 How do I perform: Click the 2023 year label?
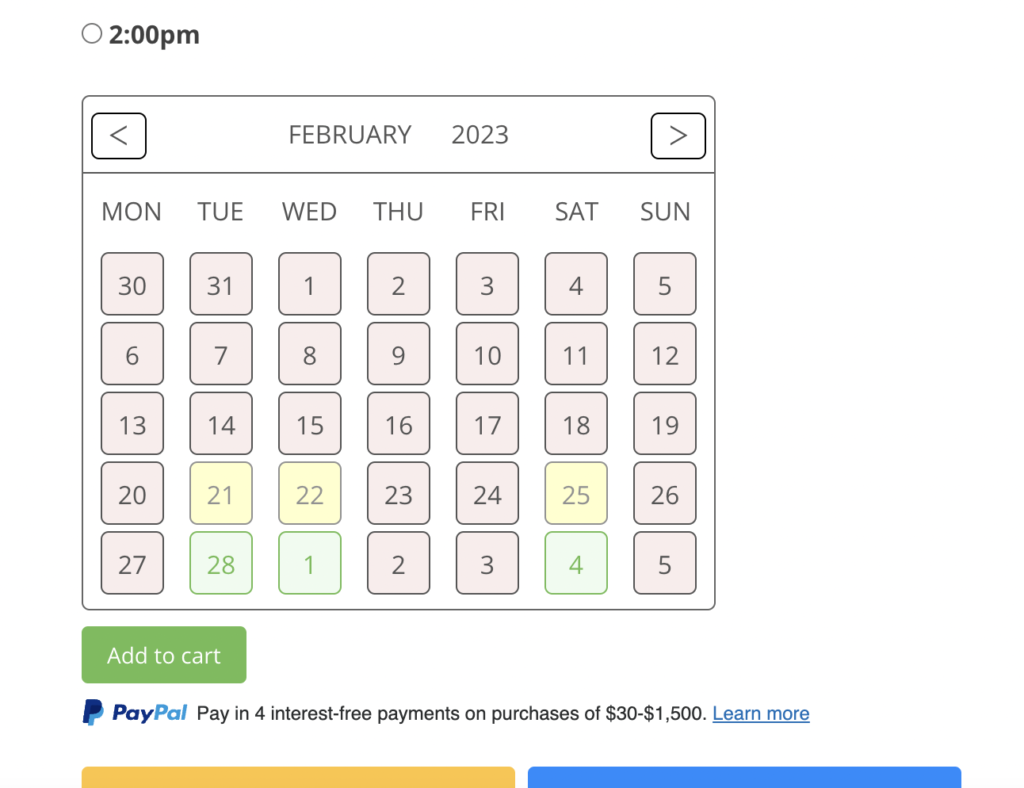coord(480,135)
